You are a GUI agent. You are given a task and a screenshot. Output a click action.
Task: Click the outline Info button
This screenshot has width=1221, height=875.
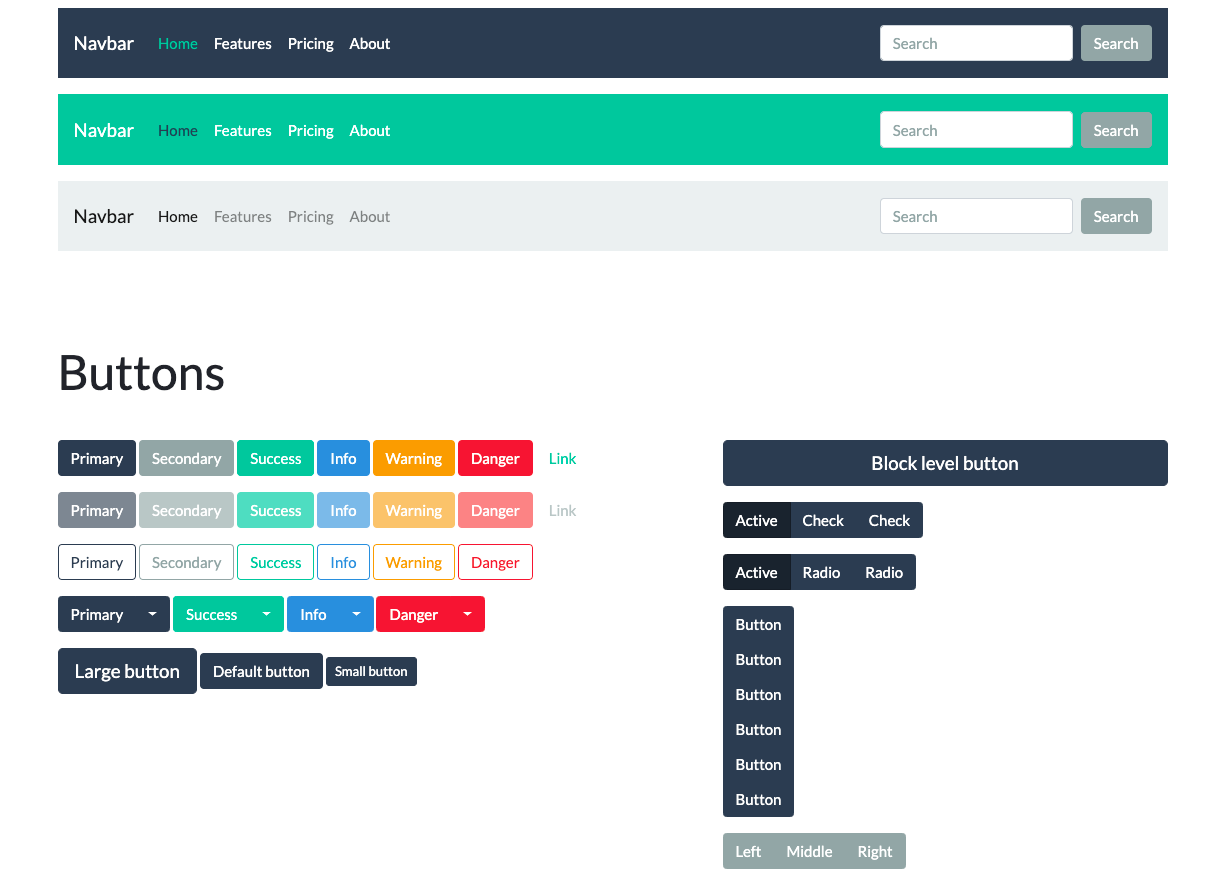343,562
